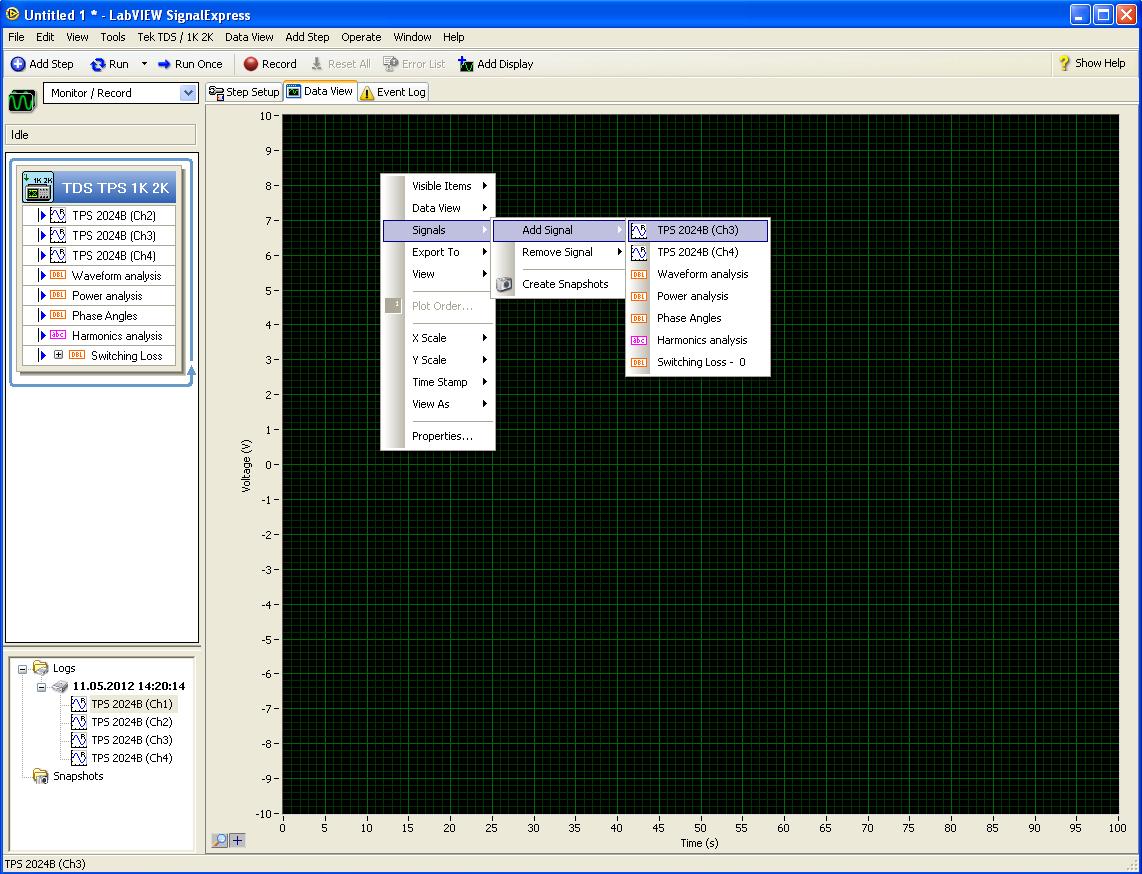Select the Phase Angles step output

click(x=99, y=315)
